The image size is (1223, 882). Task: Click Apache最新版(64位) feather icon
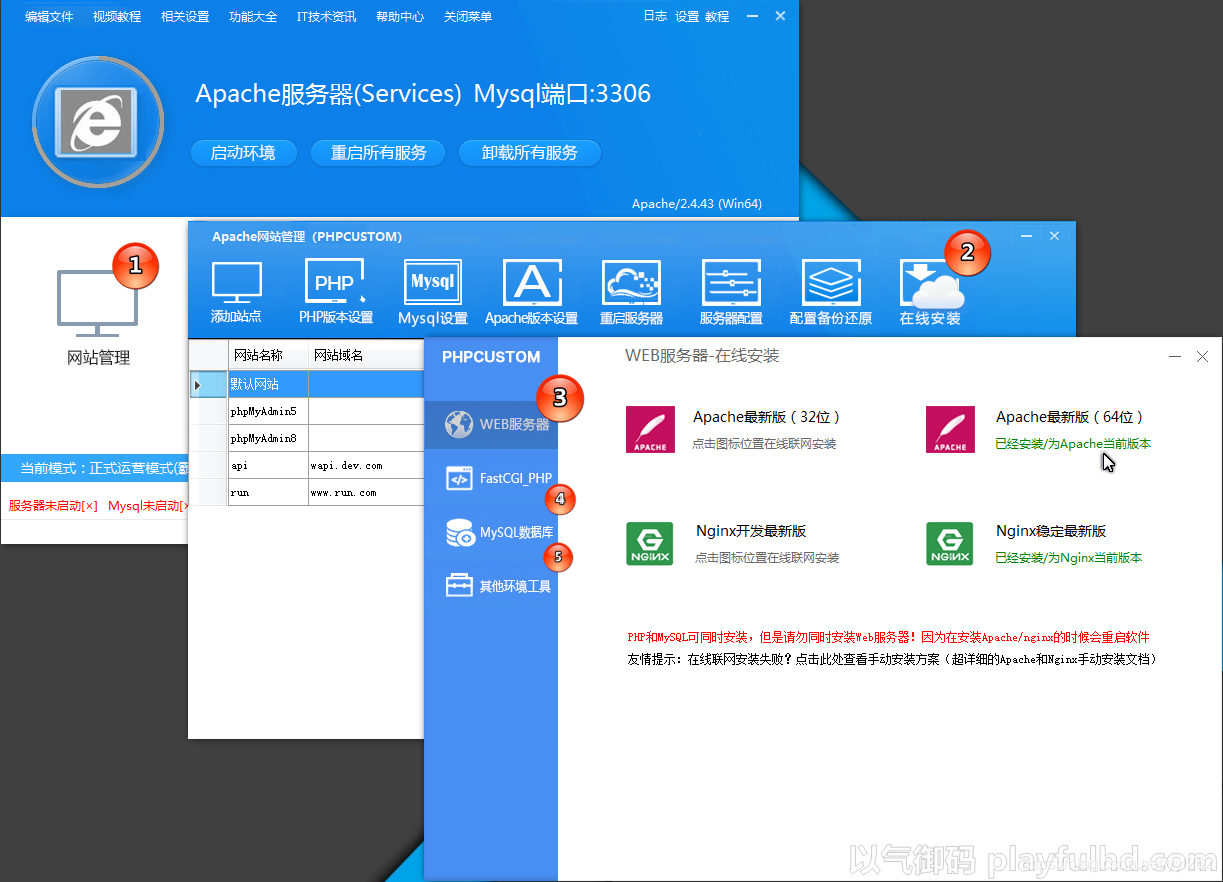(950, 429)
